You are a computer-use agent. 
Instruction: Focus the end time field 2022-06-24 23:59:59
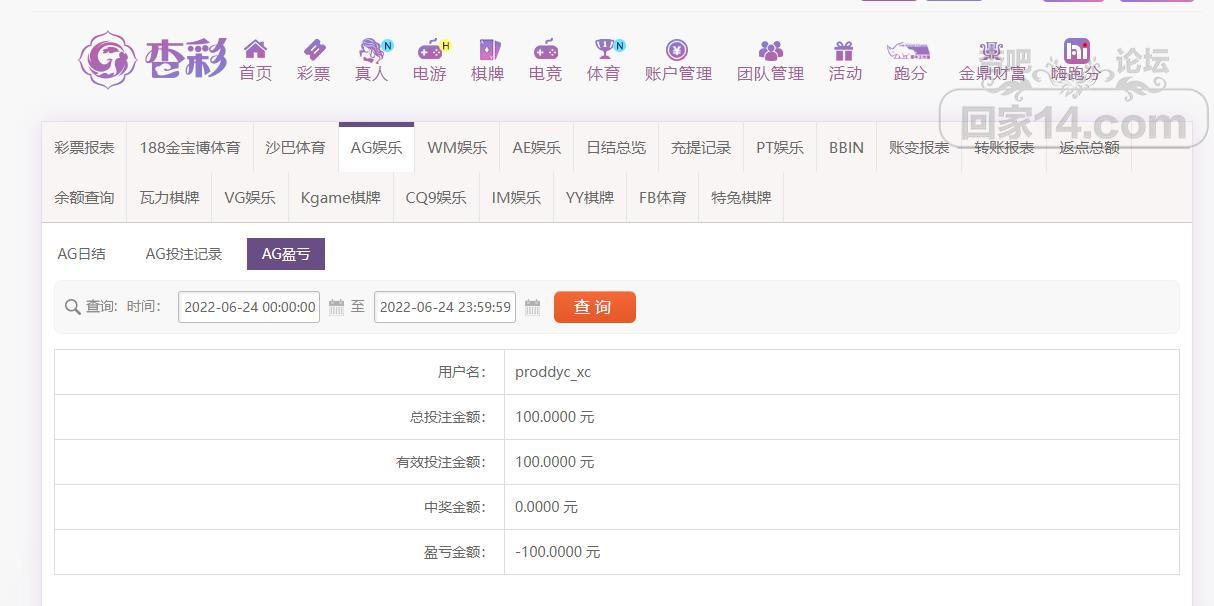(x=445, y=307)
